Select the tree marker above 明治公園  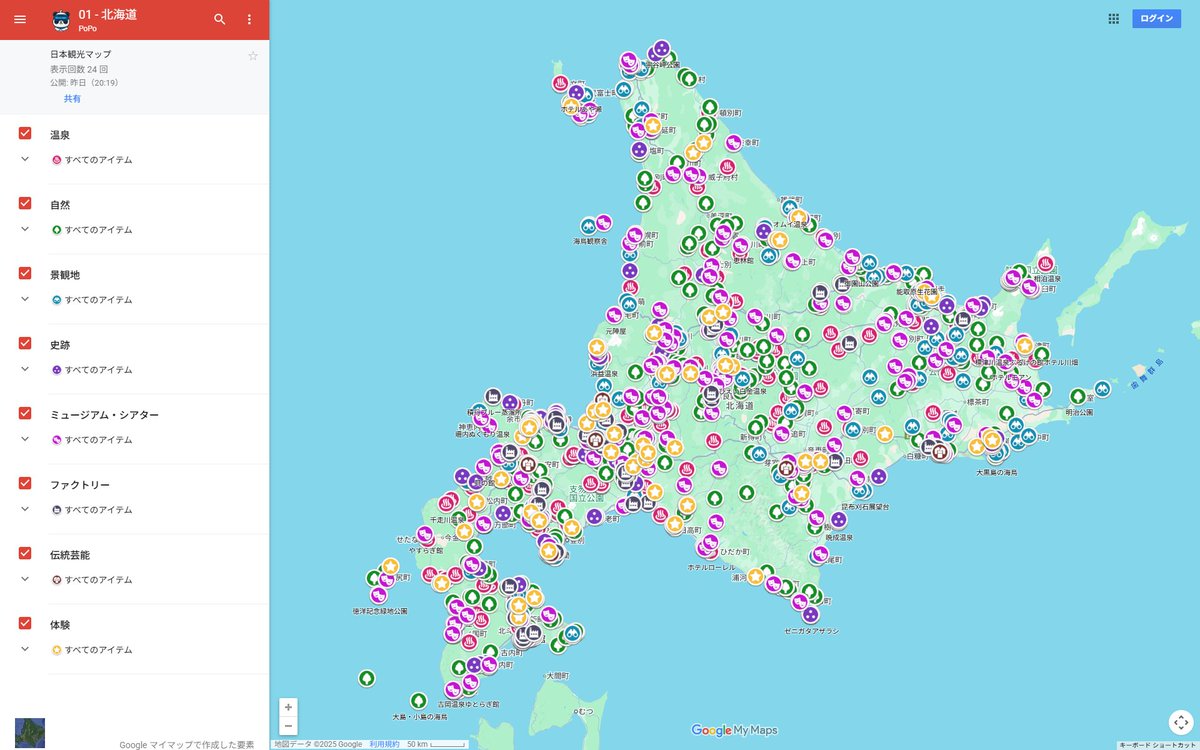[1077, 397]
